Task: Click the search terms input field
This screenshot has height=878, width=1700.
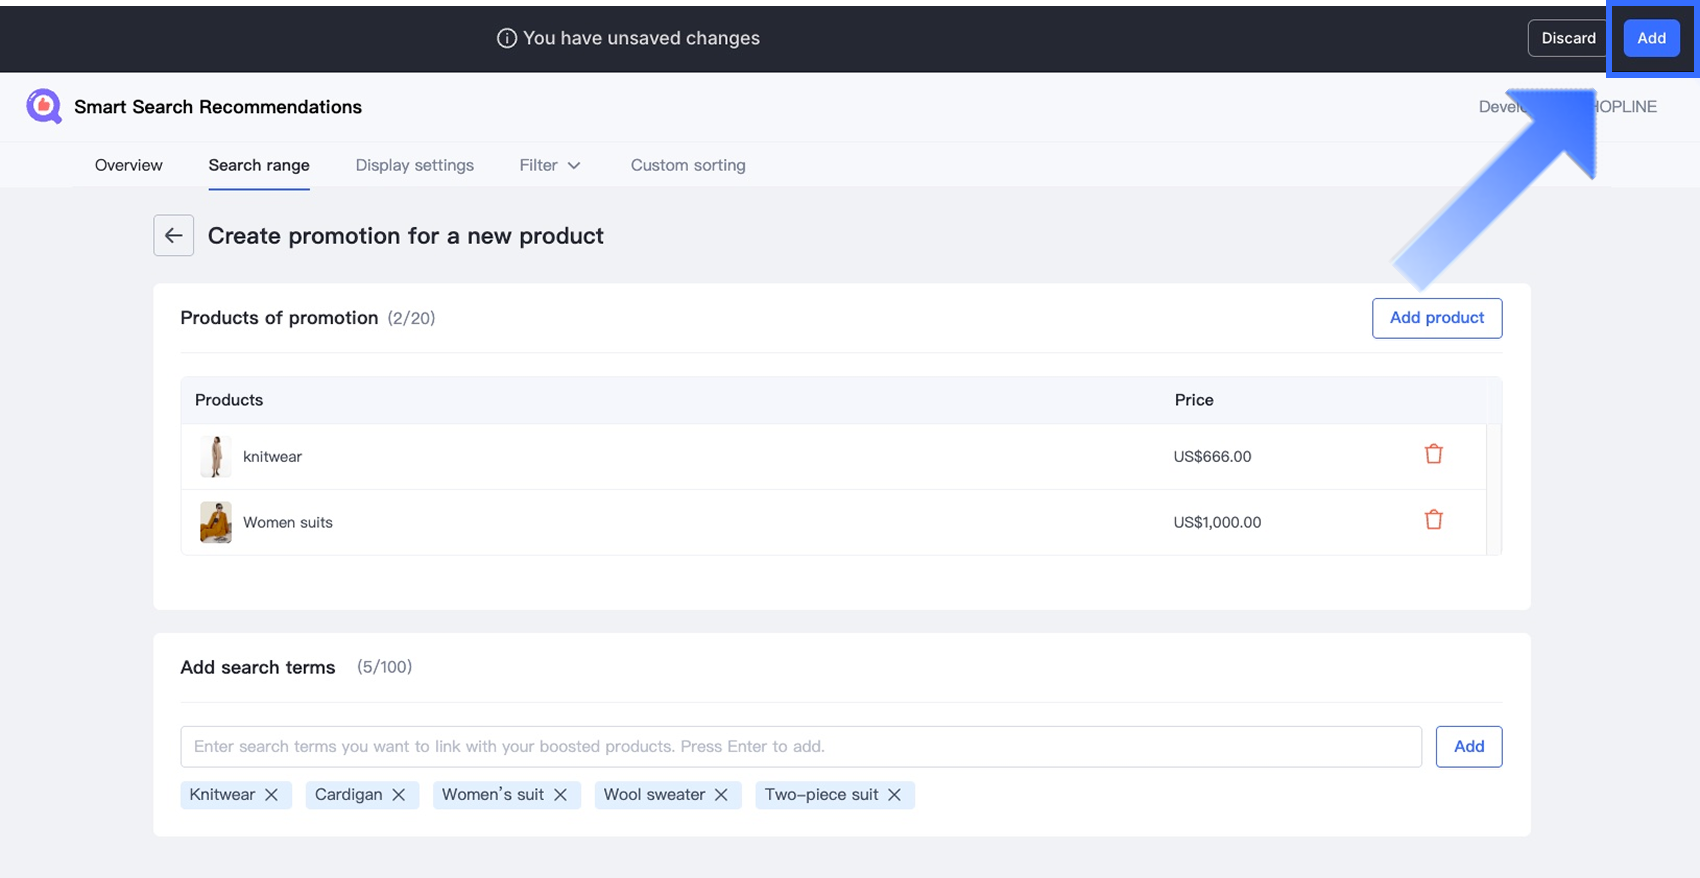Action: 800,747
